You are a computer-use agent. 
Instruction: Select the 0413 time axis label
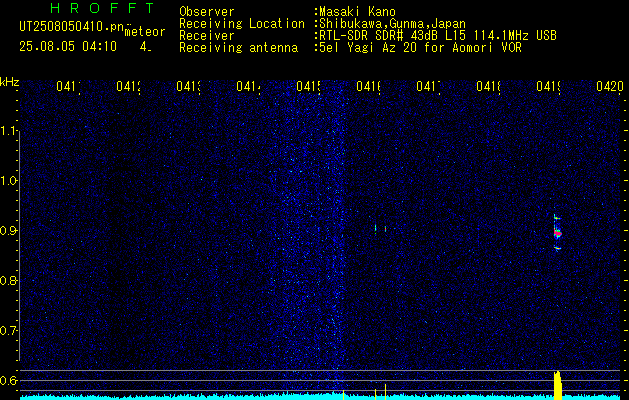(x=189, y=86)
